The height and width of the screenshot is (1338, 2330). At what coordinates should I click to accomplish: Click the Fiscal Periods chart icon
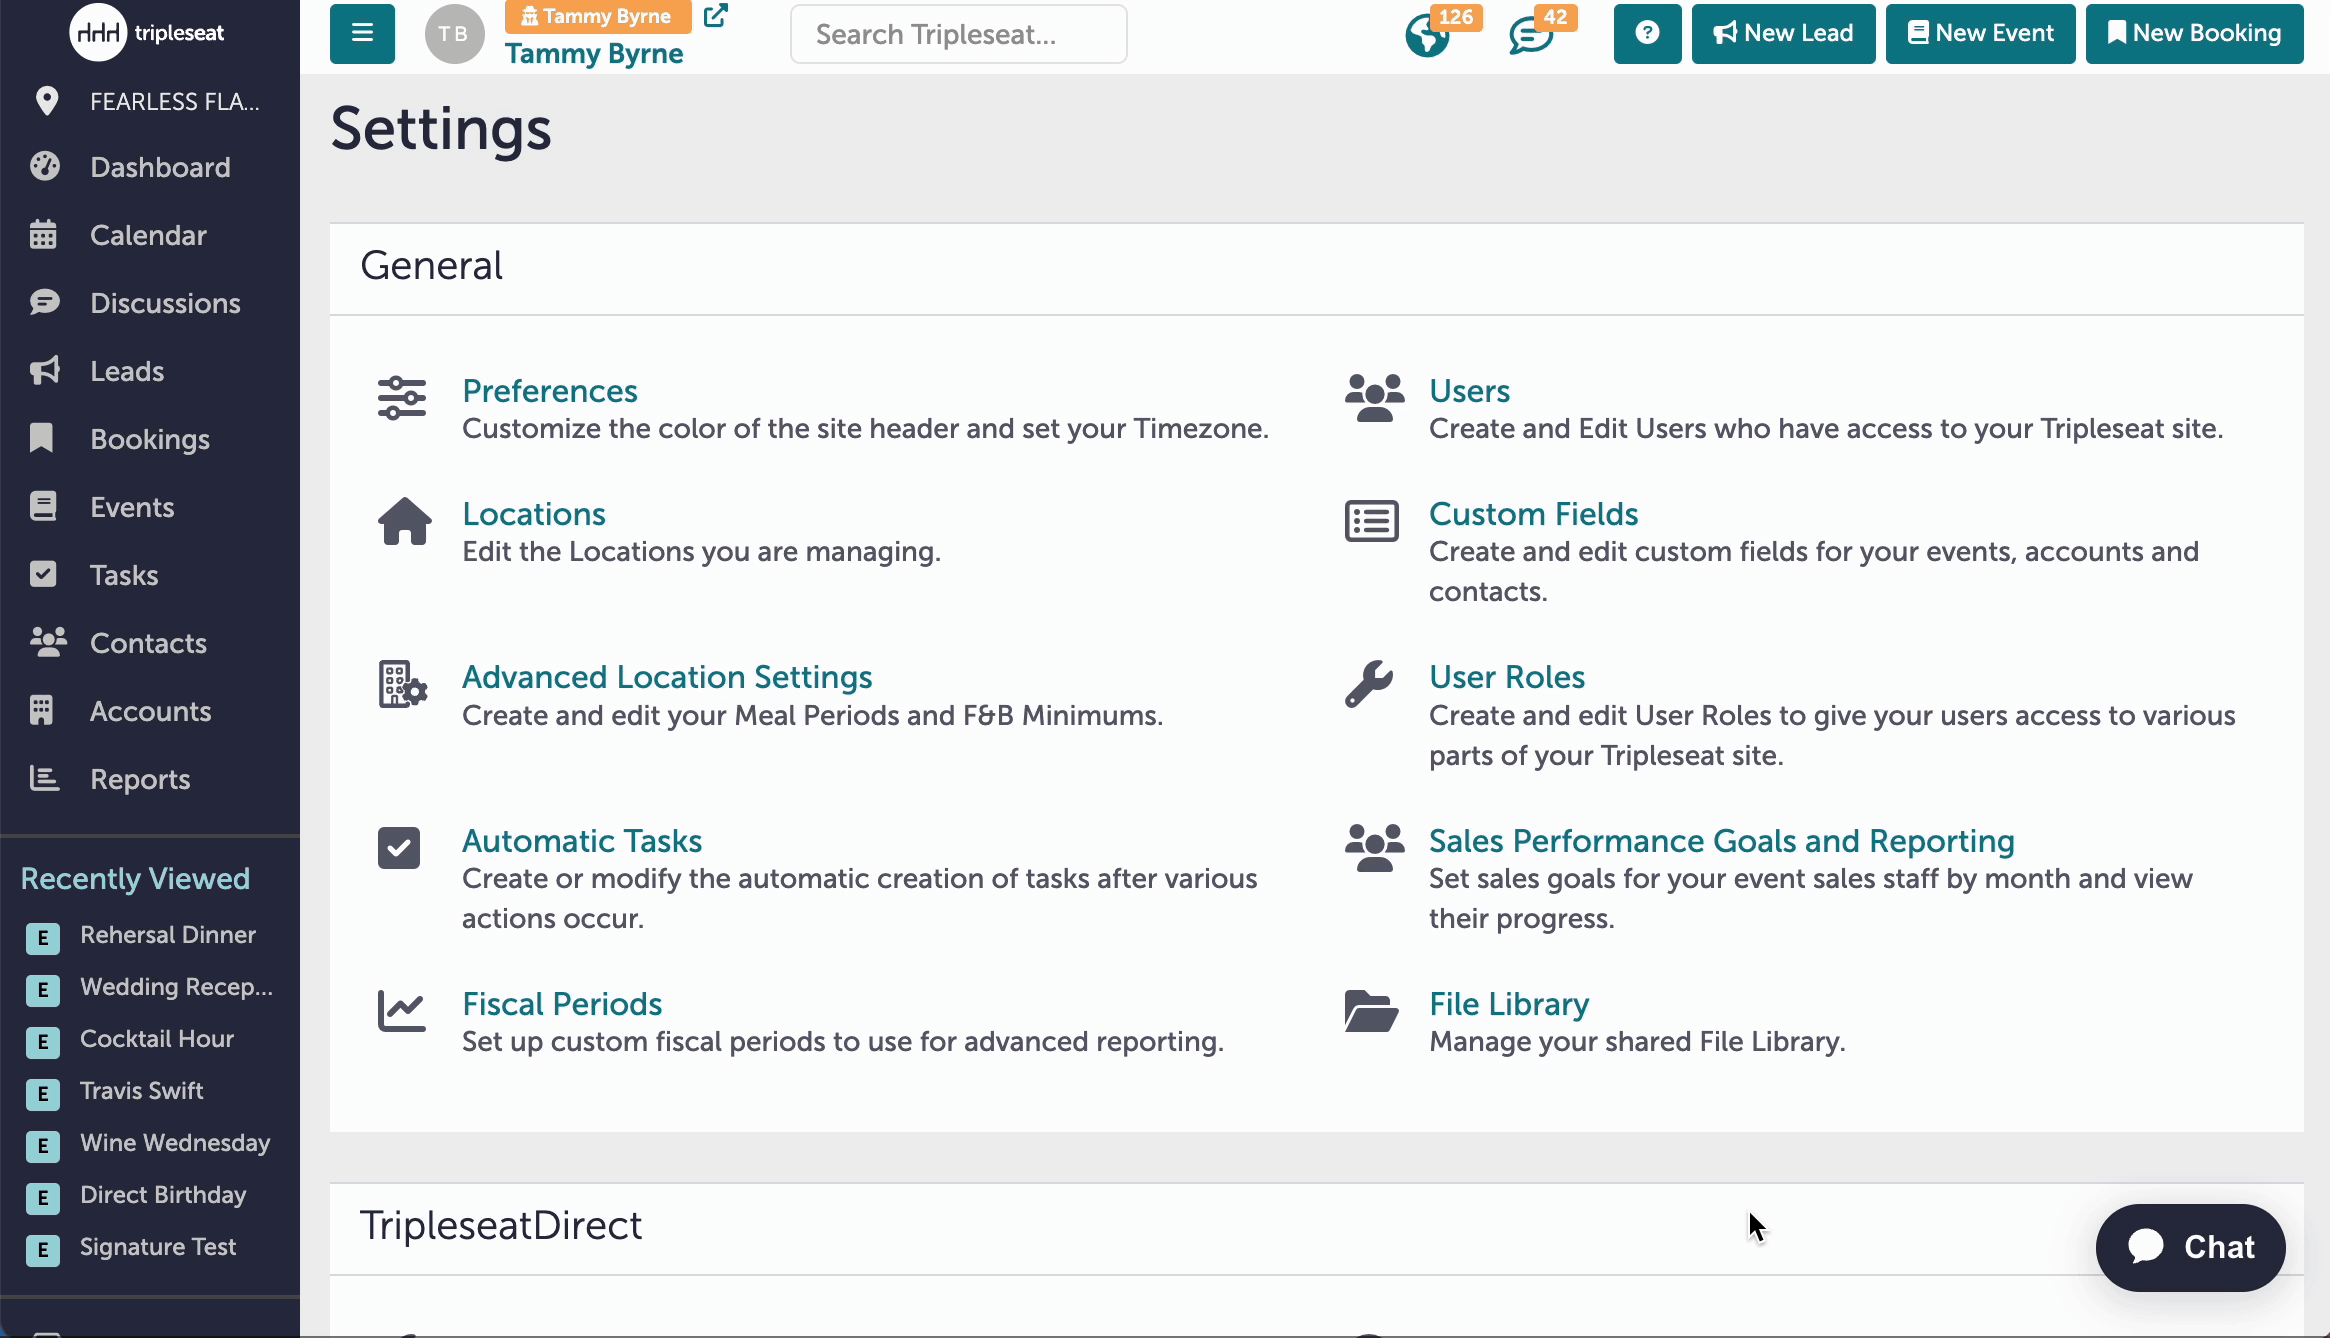tap(401, 1011)
